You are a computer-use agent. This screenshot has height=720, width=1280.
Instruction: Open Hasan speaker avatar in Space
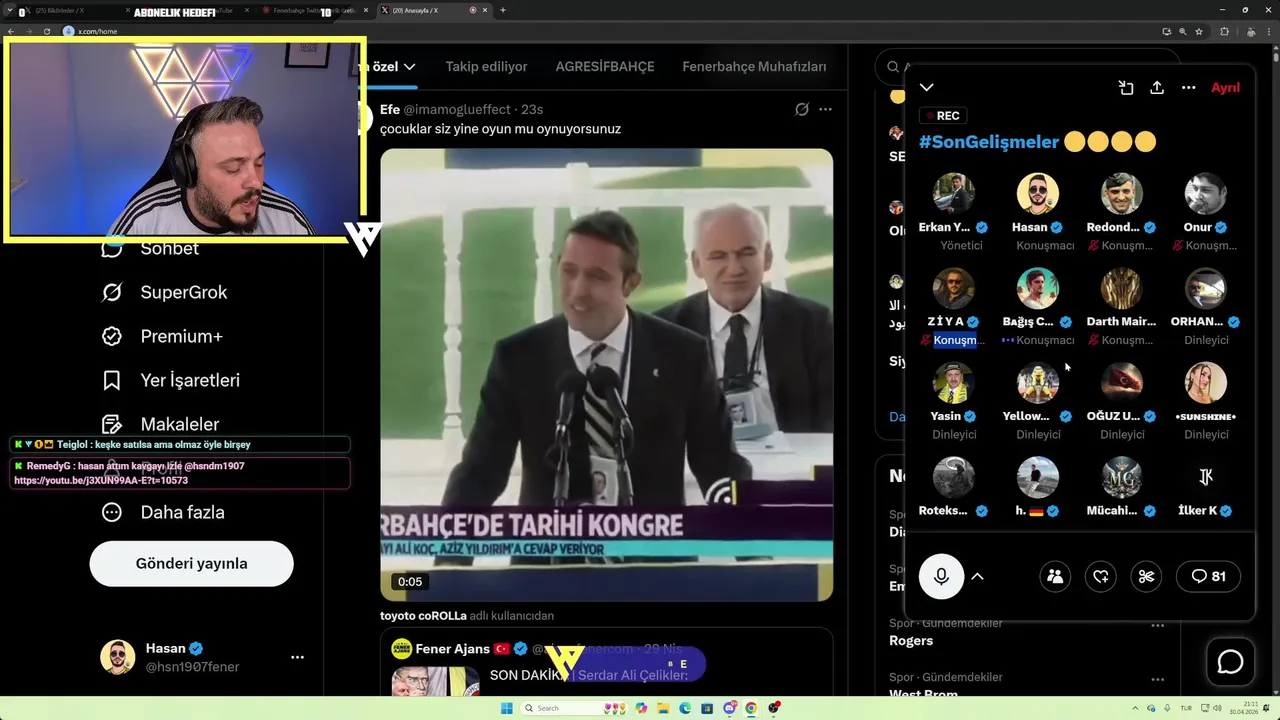[x=1038, y=194]
